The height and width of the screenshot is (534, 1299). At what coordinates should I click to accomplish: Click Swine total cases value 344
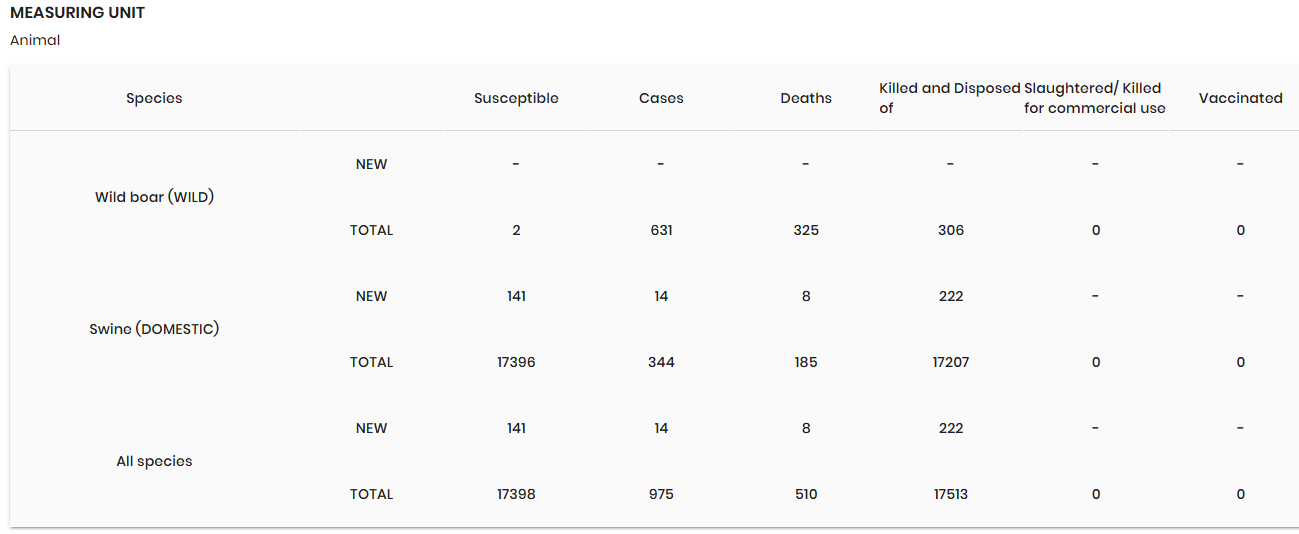click(661, 362)
